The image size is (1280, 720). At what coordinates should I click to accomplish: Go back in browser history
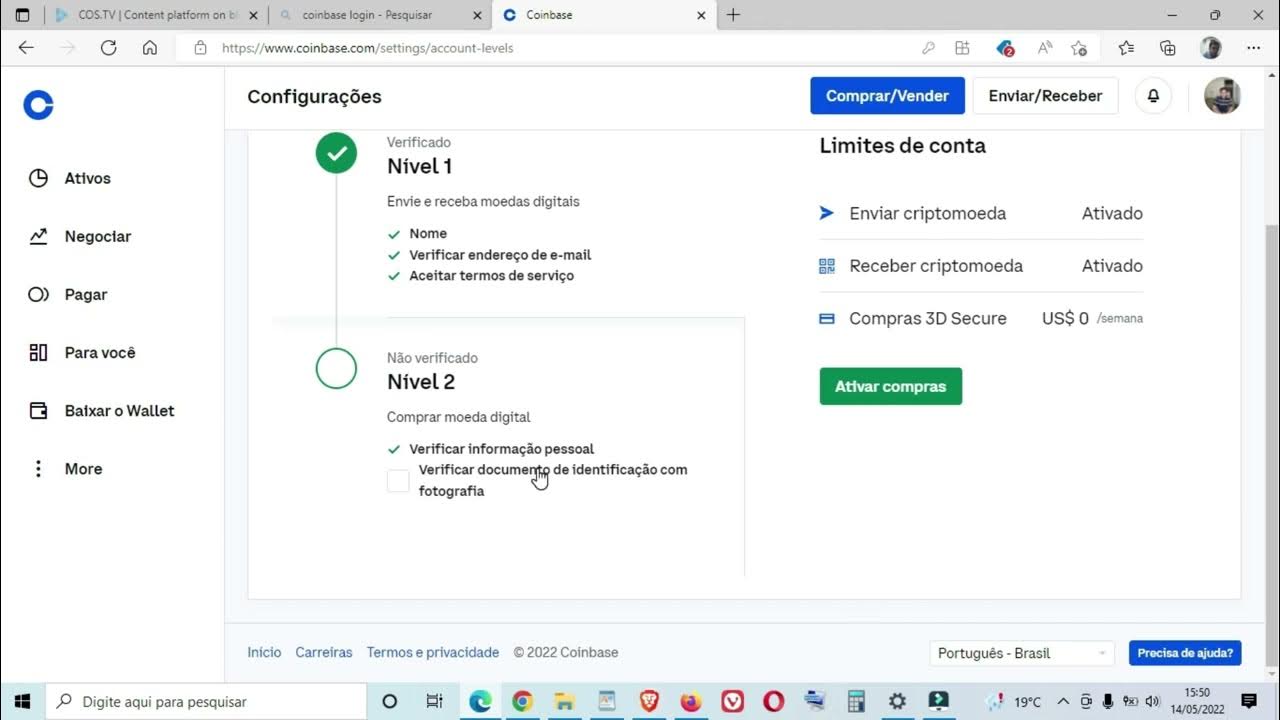(x=26, y=47)
